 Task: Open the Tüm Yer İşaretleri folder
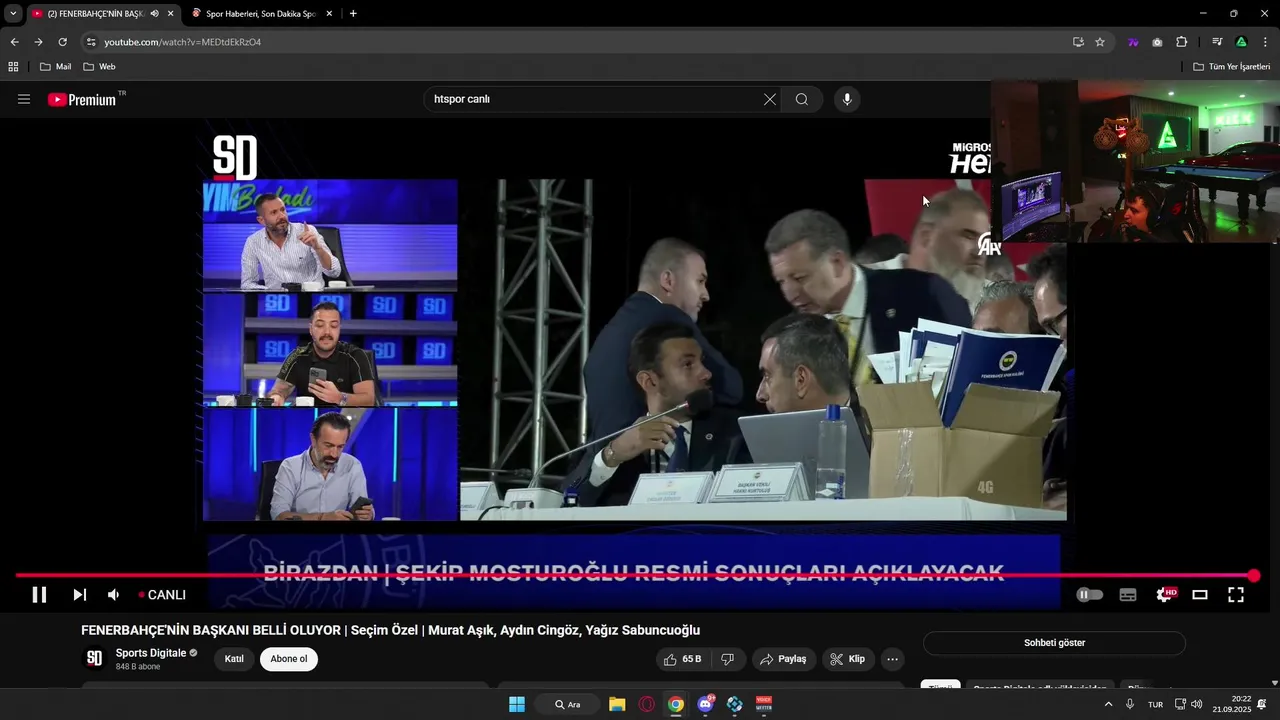tap(1231, 67)
